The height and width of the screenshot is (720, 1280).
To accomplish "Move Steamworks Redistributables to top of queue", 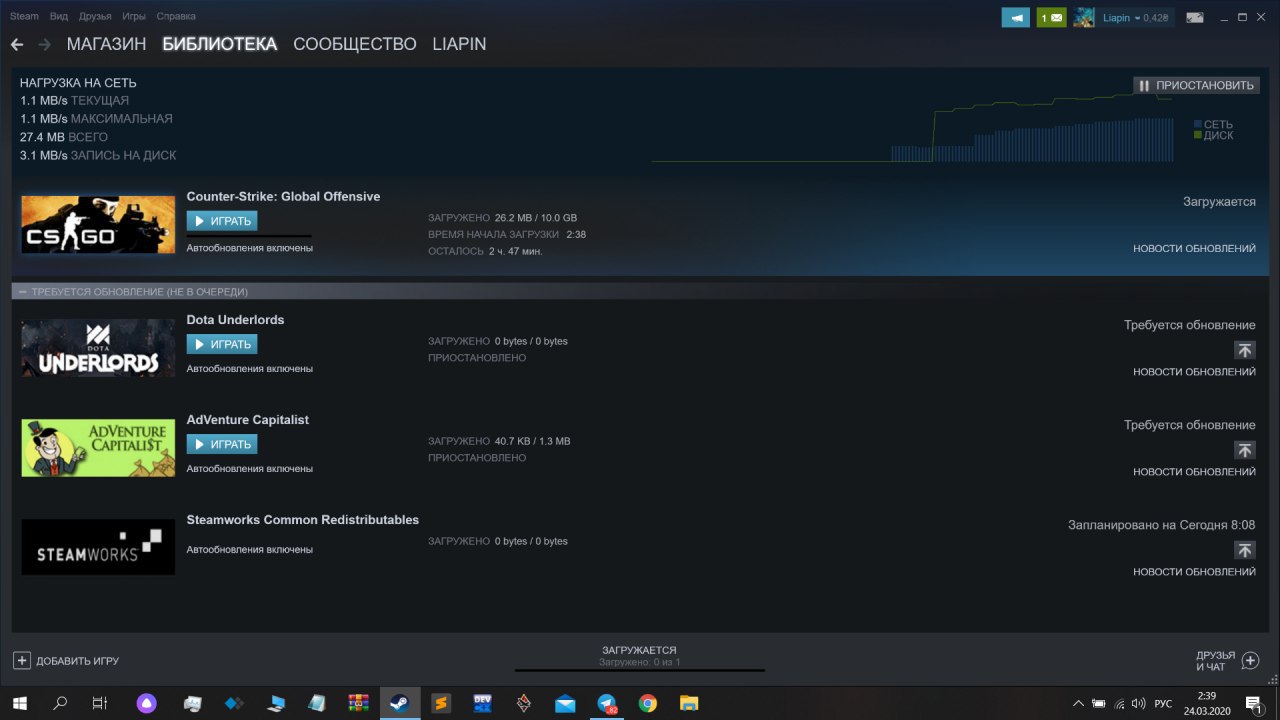I will tap(1244, 550).
